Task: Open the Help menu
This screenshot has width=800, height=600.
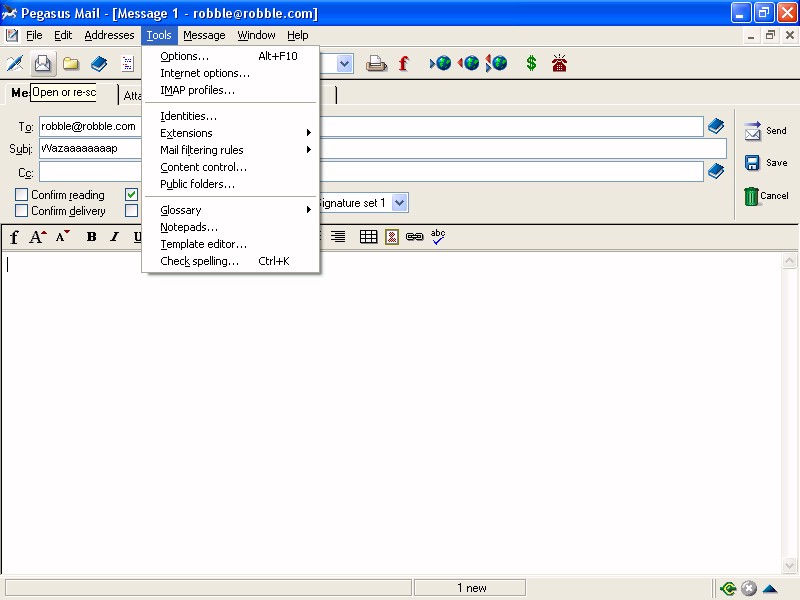Action: pyautogui.click(x=297, y=35)
